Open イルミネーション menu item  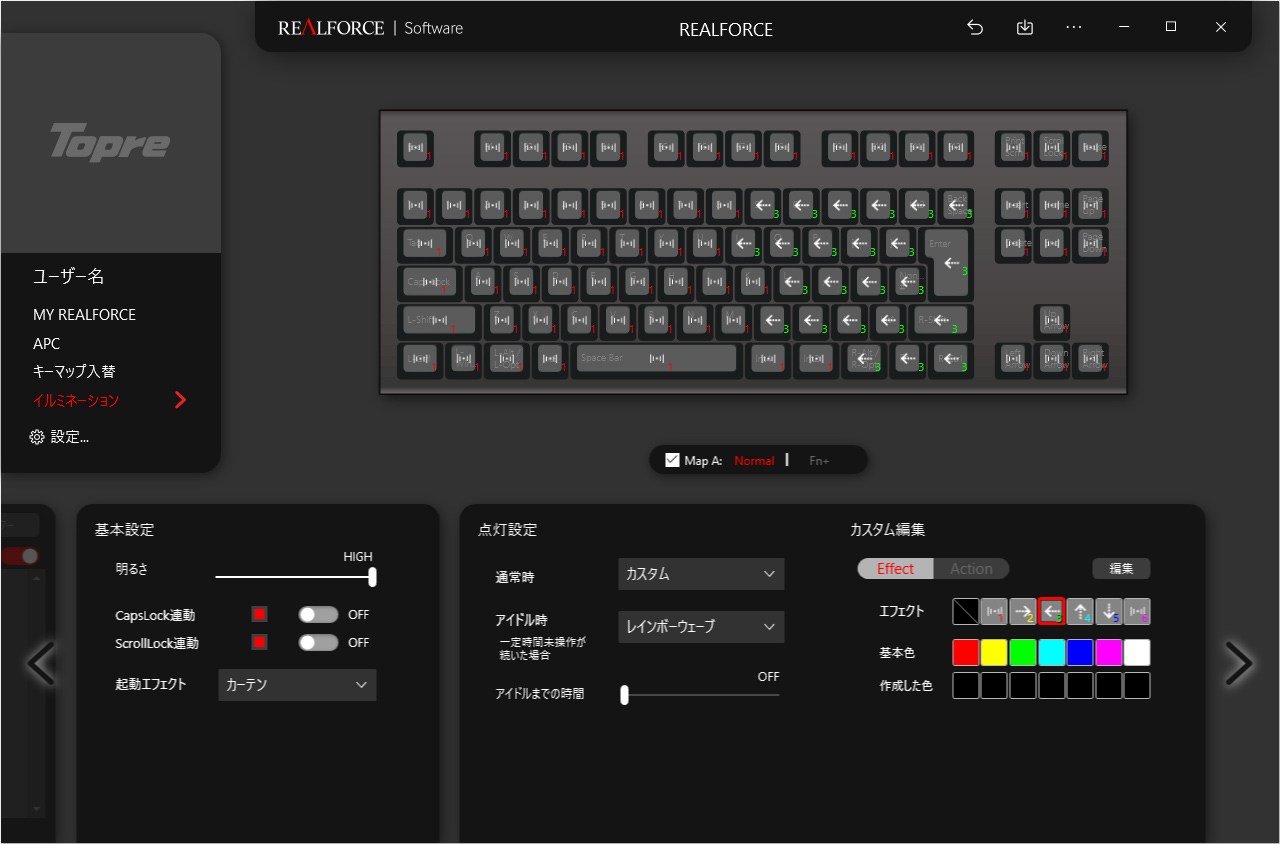(76, 400)
